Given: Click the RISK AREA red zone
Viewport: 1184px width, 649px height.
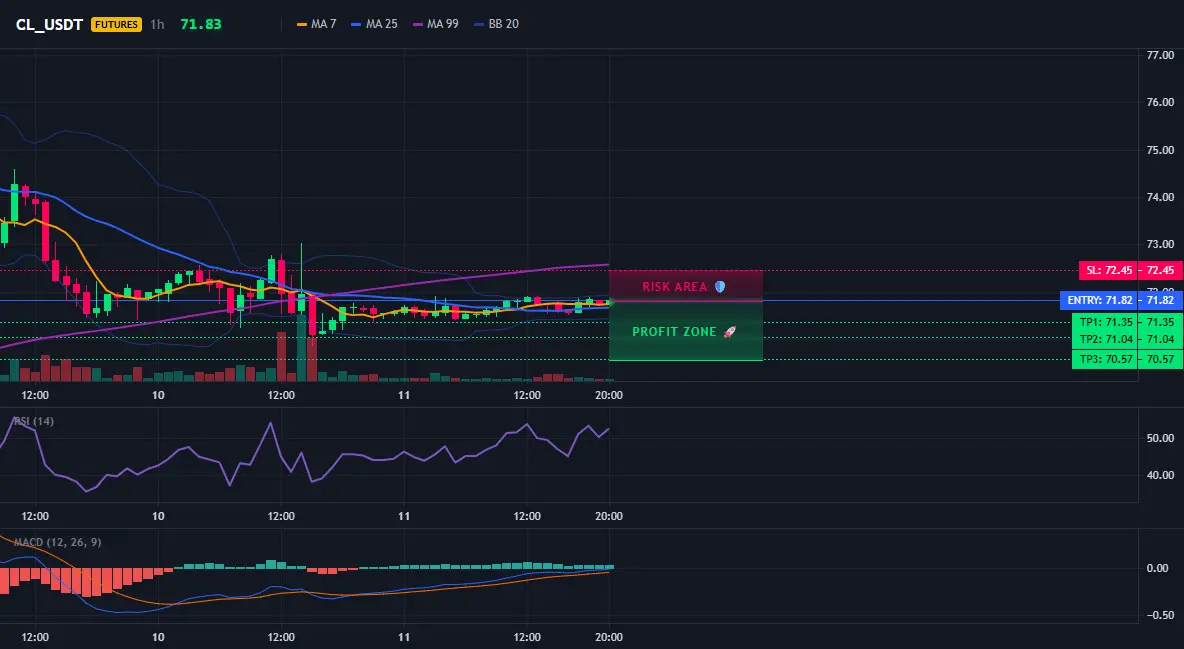Looking at the screenshot, I should pyautogui.click(x=686, y=286).
